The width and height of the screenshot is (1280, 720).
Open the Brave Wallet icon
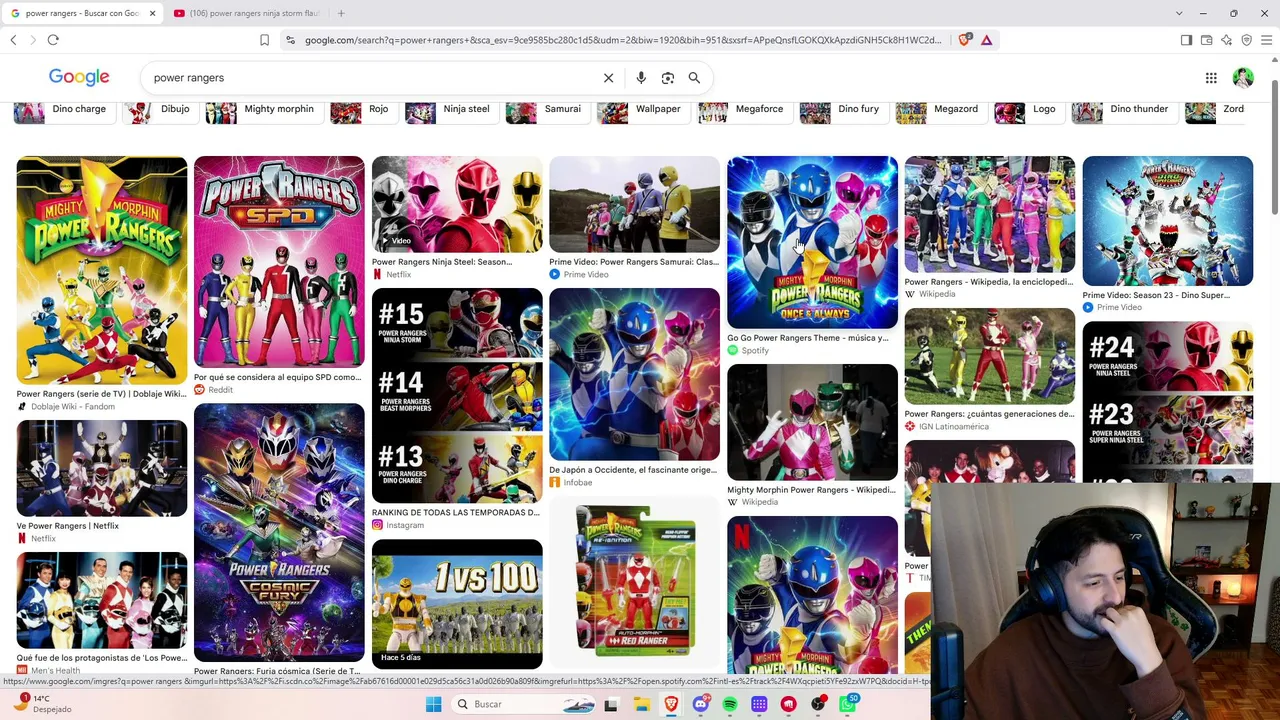click(1206, 40)
